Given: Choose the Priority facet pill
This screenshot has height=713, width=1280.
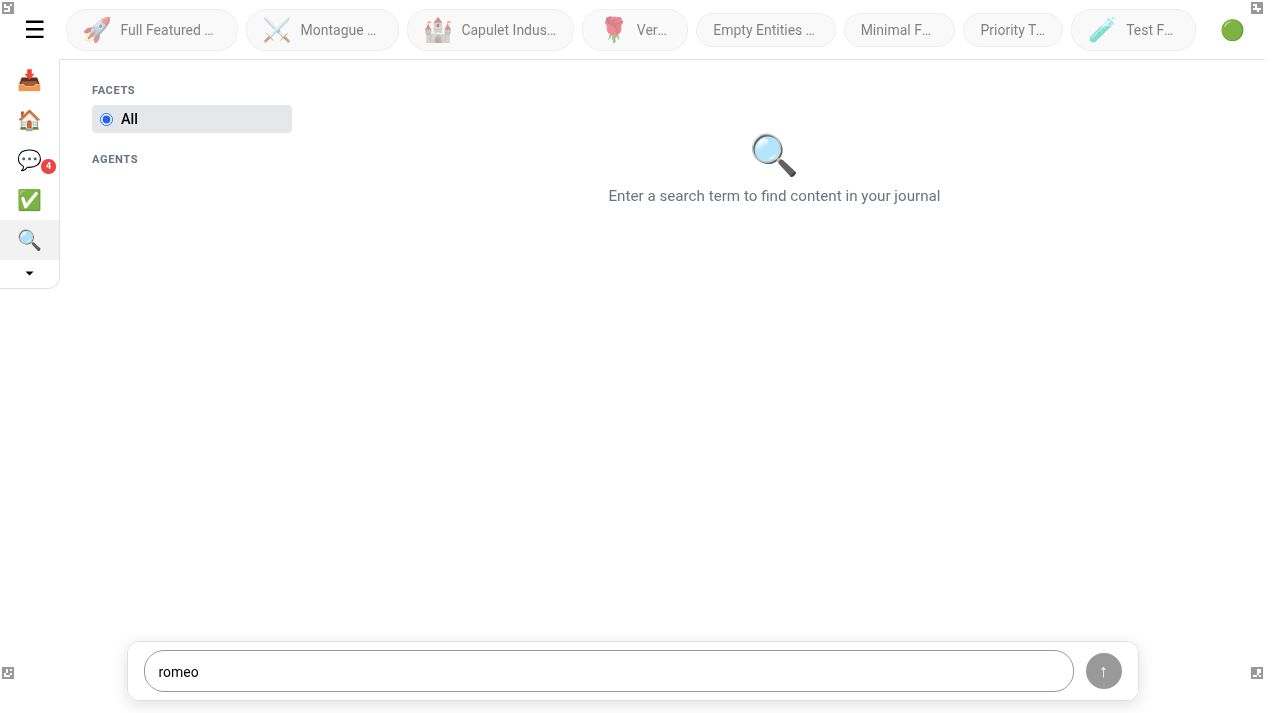Looking at the screenshot, I should click(1012, 30).
